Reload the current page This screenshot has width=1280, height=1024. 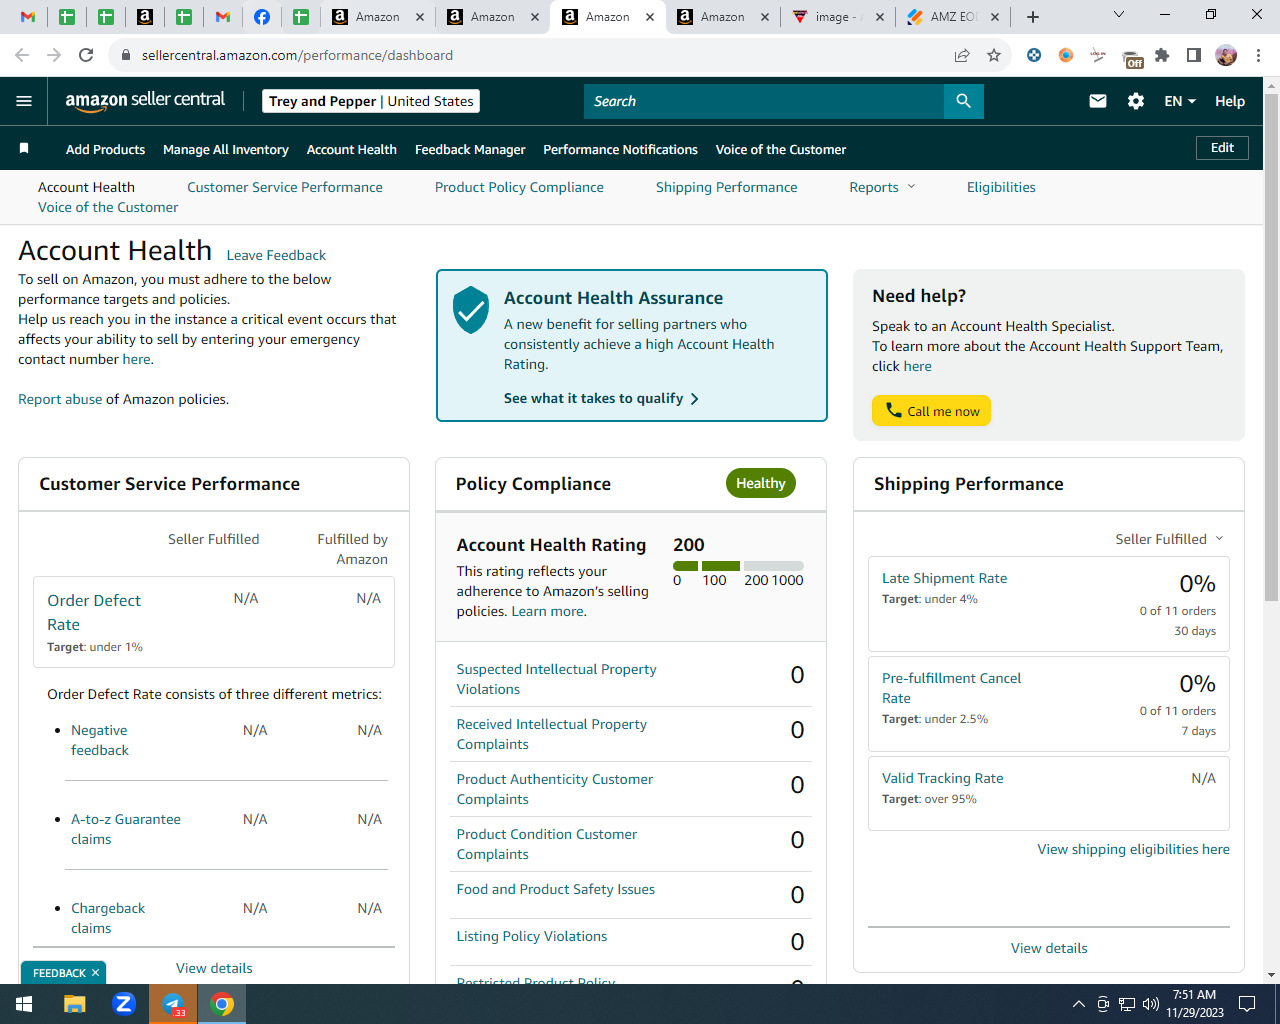click(x=86, y=55)
